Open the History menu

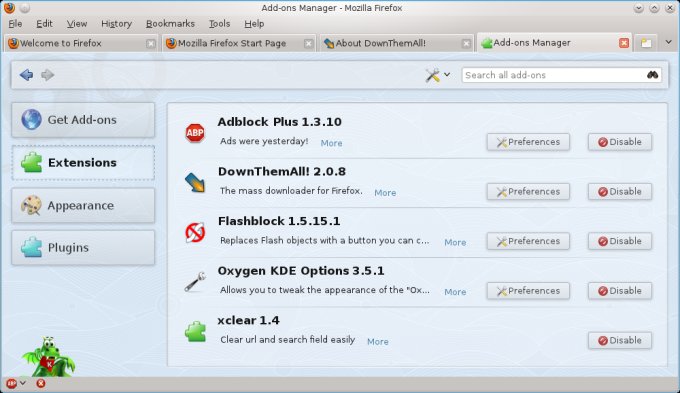[x=116, y=23]
